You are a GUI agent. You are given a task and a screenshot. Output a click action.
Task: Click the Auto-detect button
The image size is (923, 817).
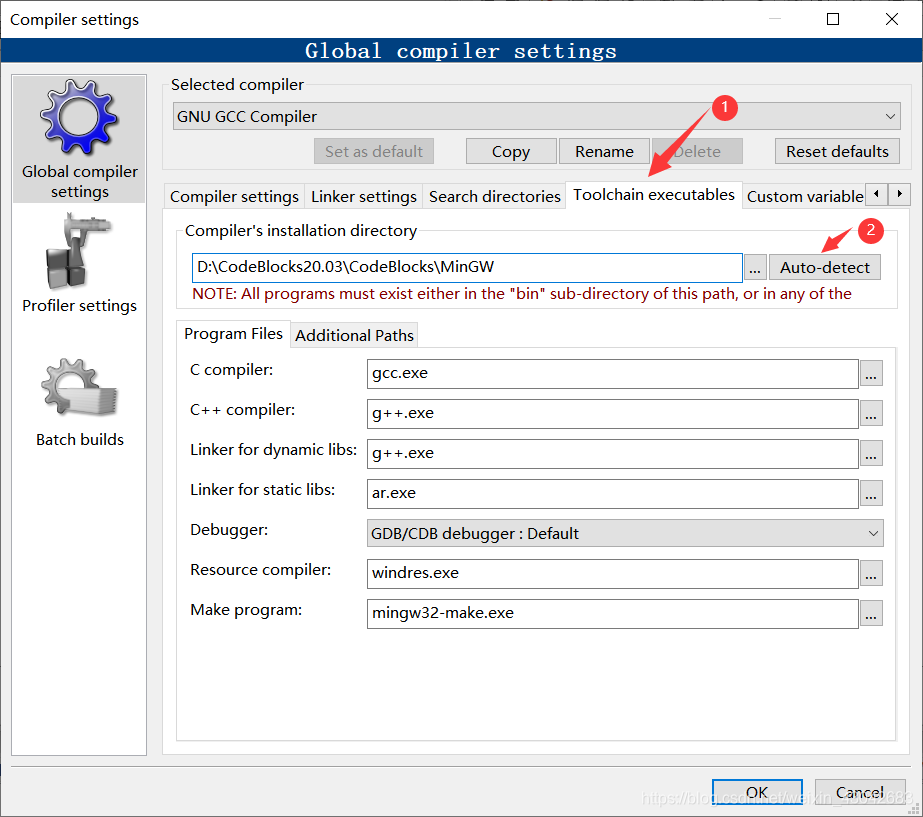point(825,268)
